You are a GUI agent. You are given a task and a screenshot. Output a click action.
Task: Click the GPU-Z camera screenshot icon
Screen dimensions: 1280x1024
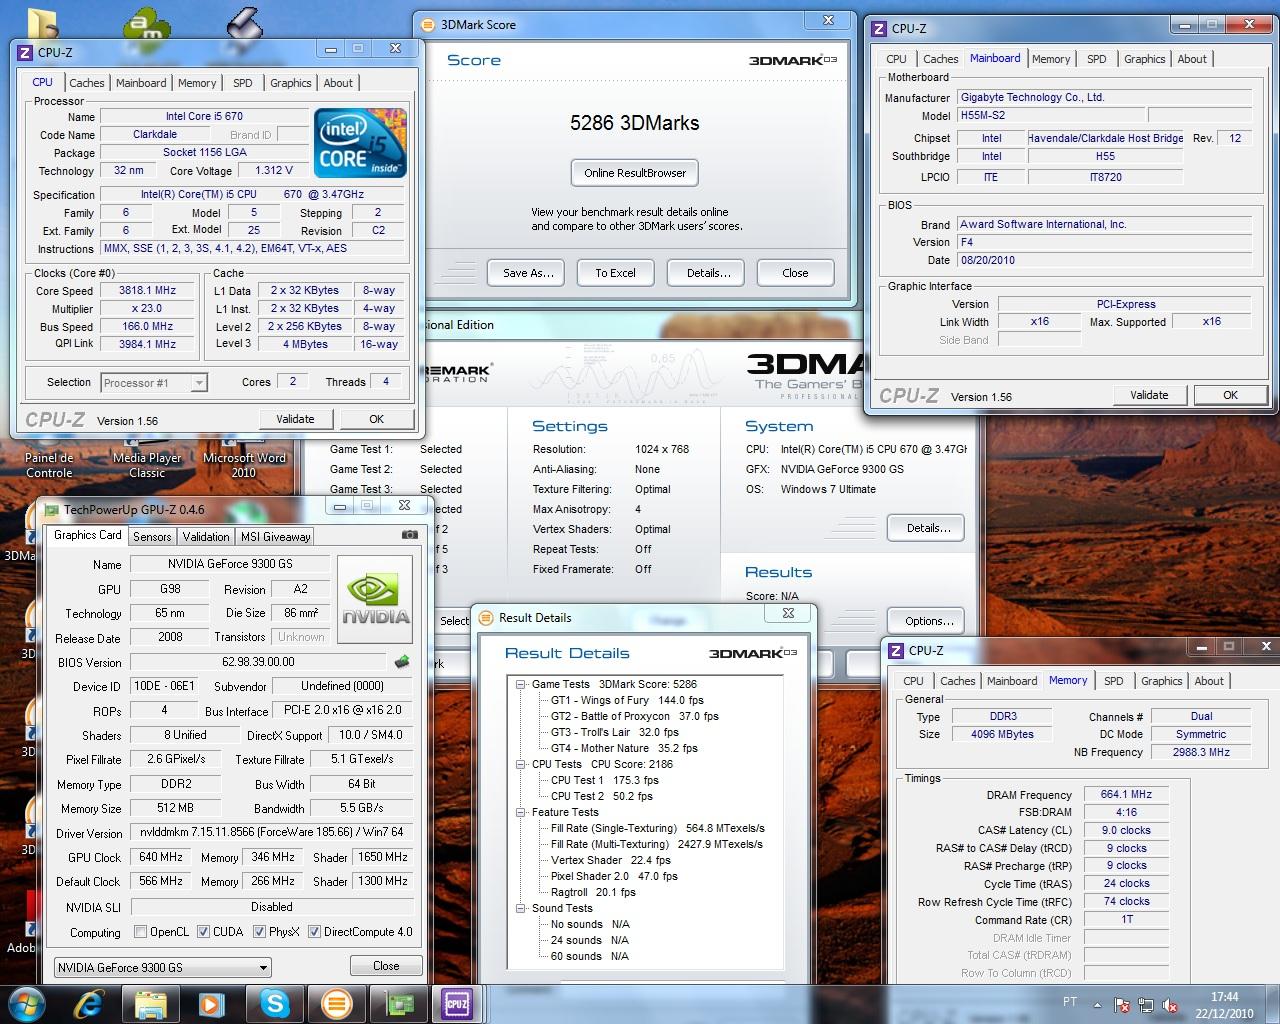(409, 535)
